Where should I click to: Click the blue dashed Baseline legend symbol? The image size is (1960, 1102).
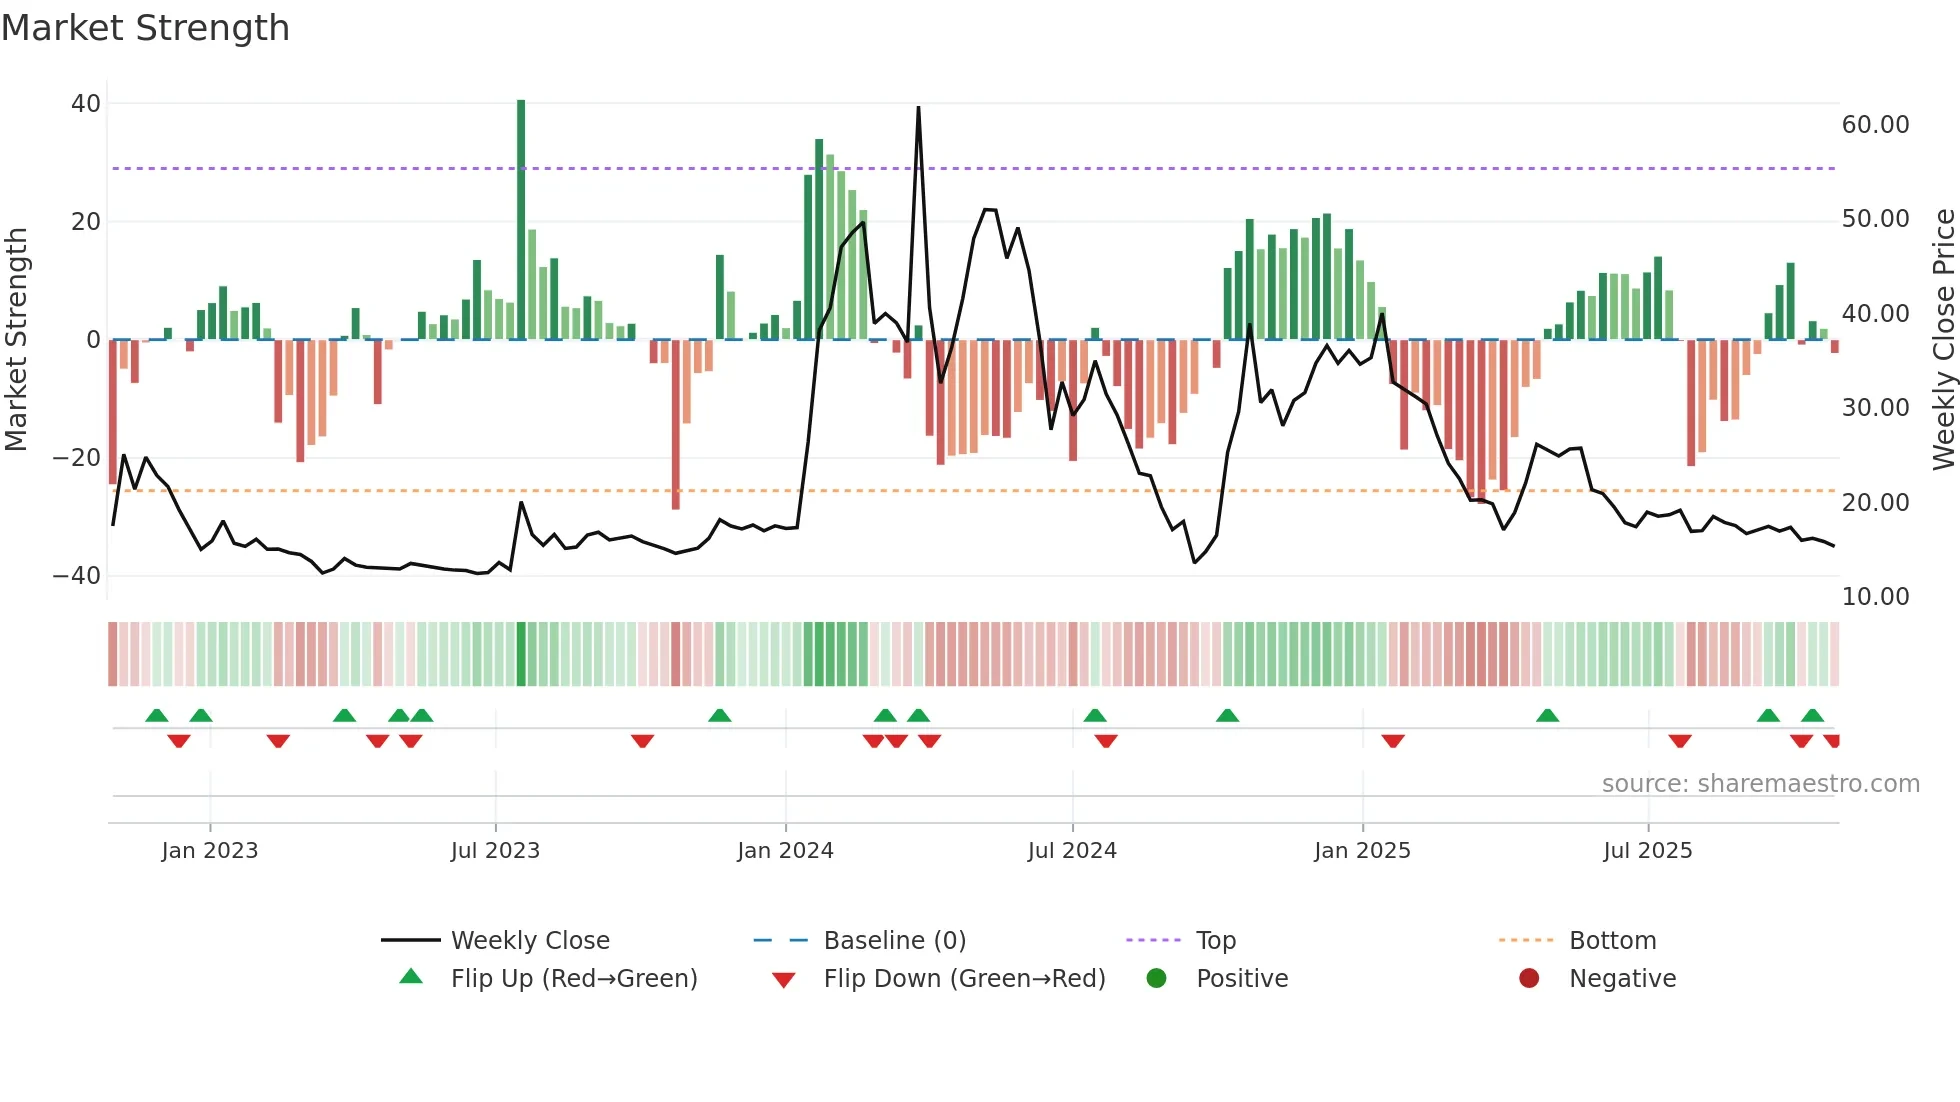(781, 940)
